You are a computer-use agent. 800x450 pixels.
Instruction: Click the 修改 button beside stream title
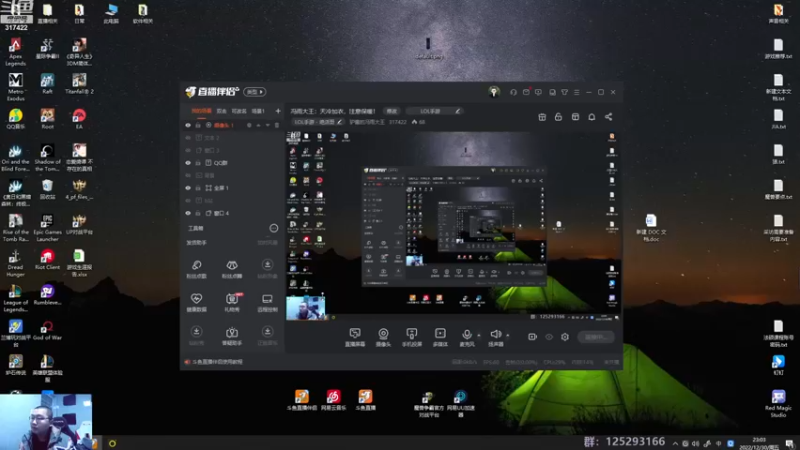(x=391, y=111)
